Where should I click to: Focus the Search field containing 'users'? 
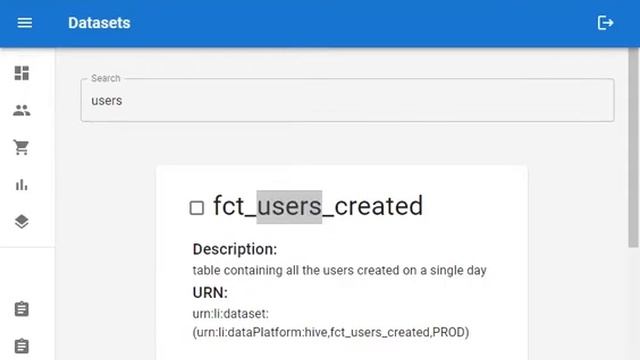click(x=347, y=100)
